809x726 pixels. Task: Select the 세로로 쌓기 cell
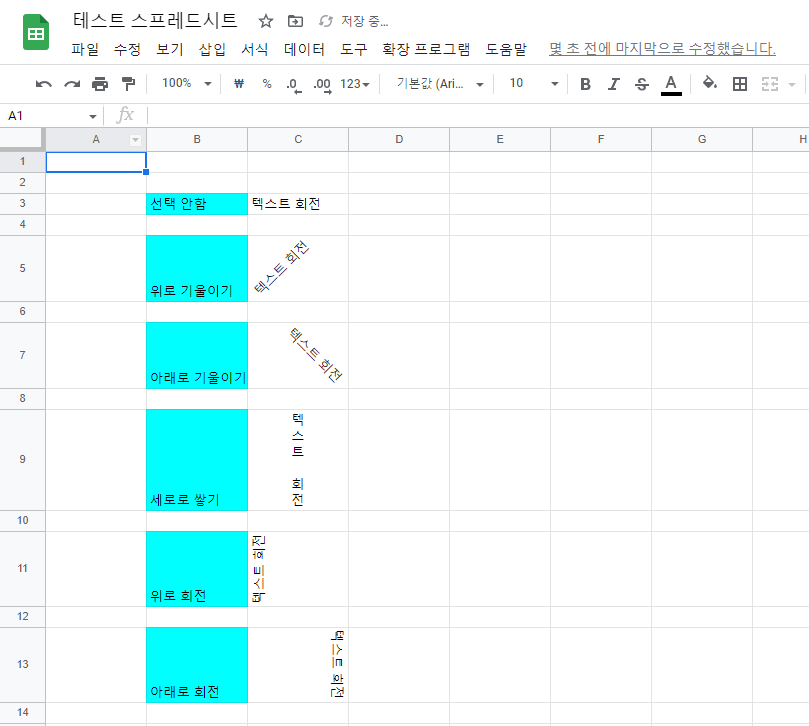pyautogui.click(x=197, y=460)
